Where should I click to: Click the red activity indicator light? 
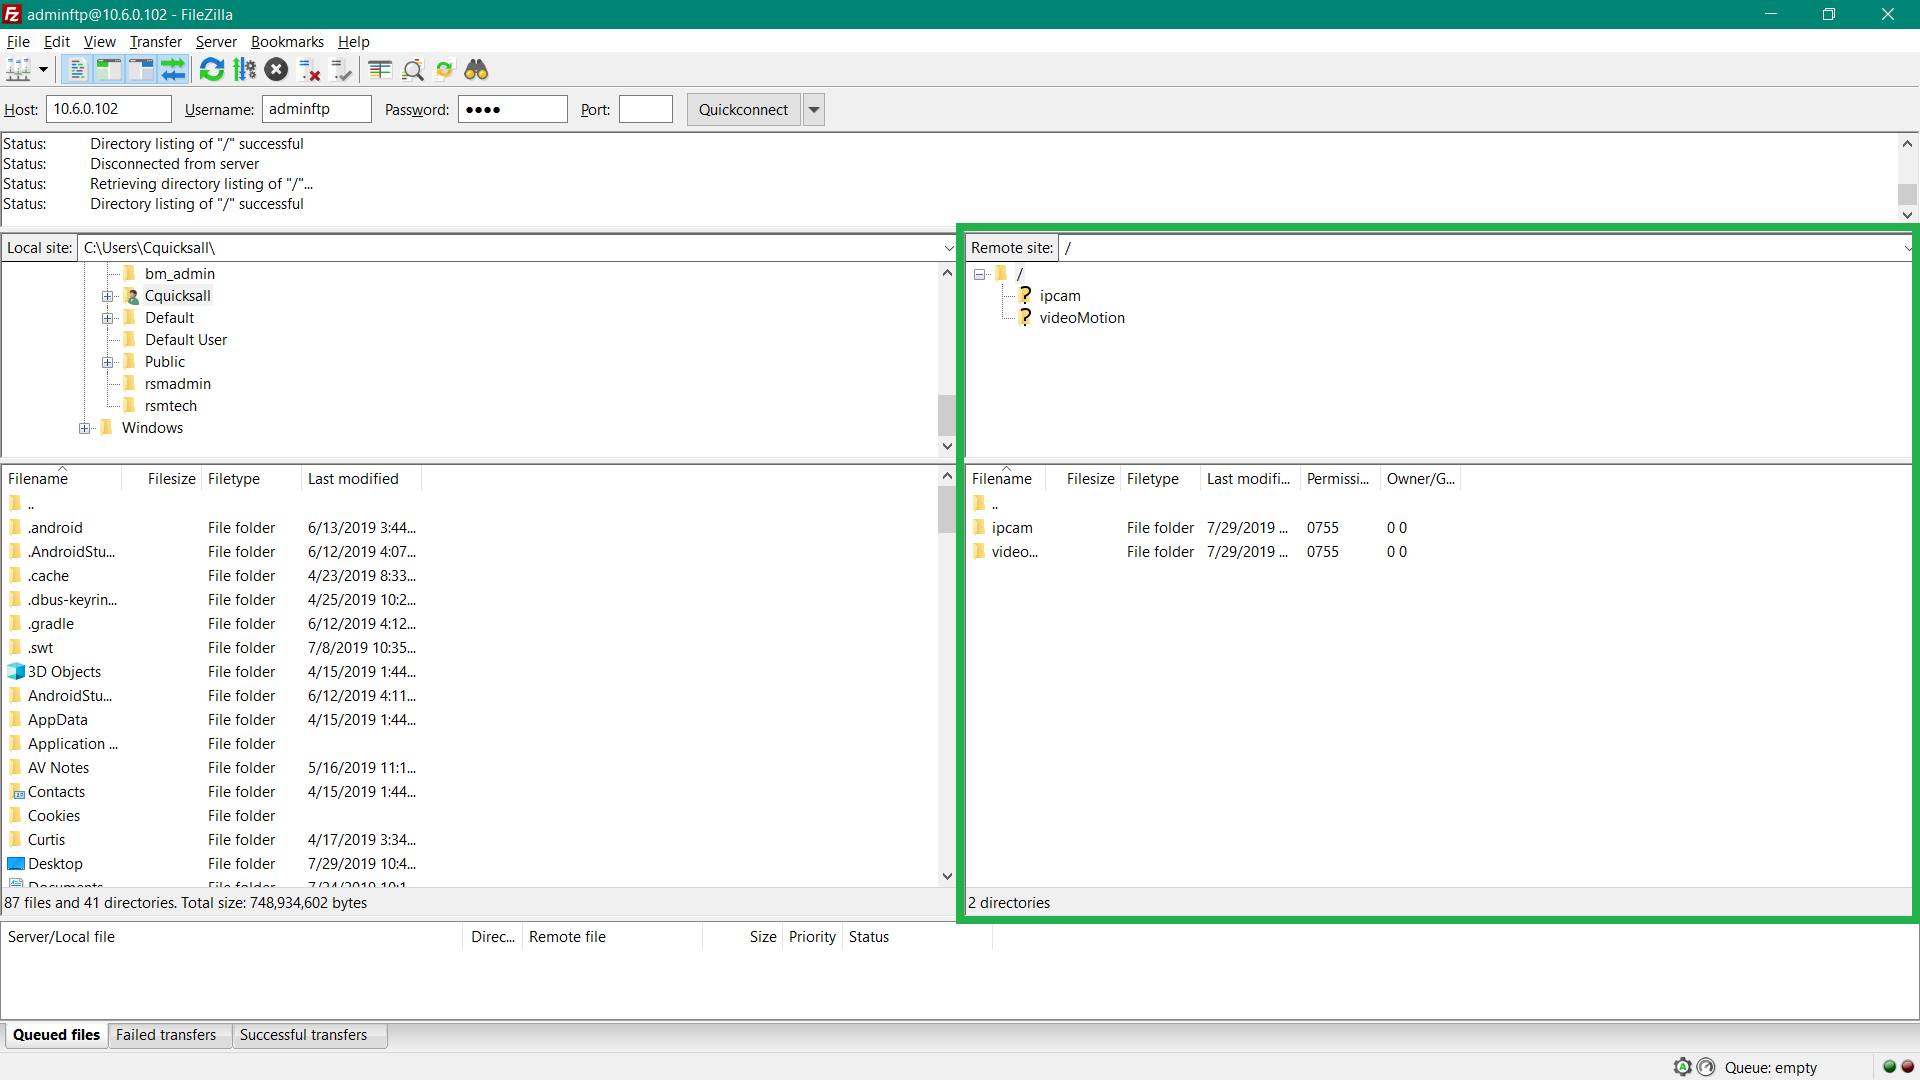click(1907, 1066)
